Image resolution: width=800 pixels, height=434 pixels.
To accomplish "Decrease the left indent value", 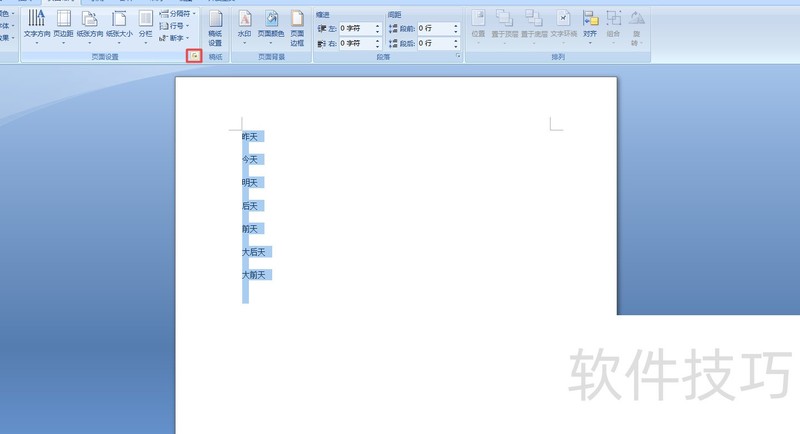I will point(378,32).
